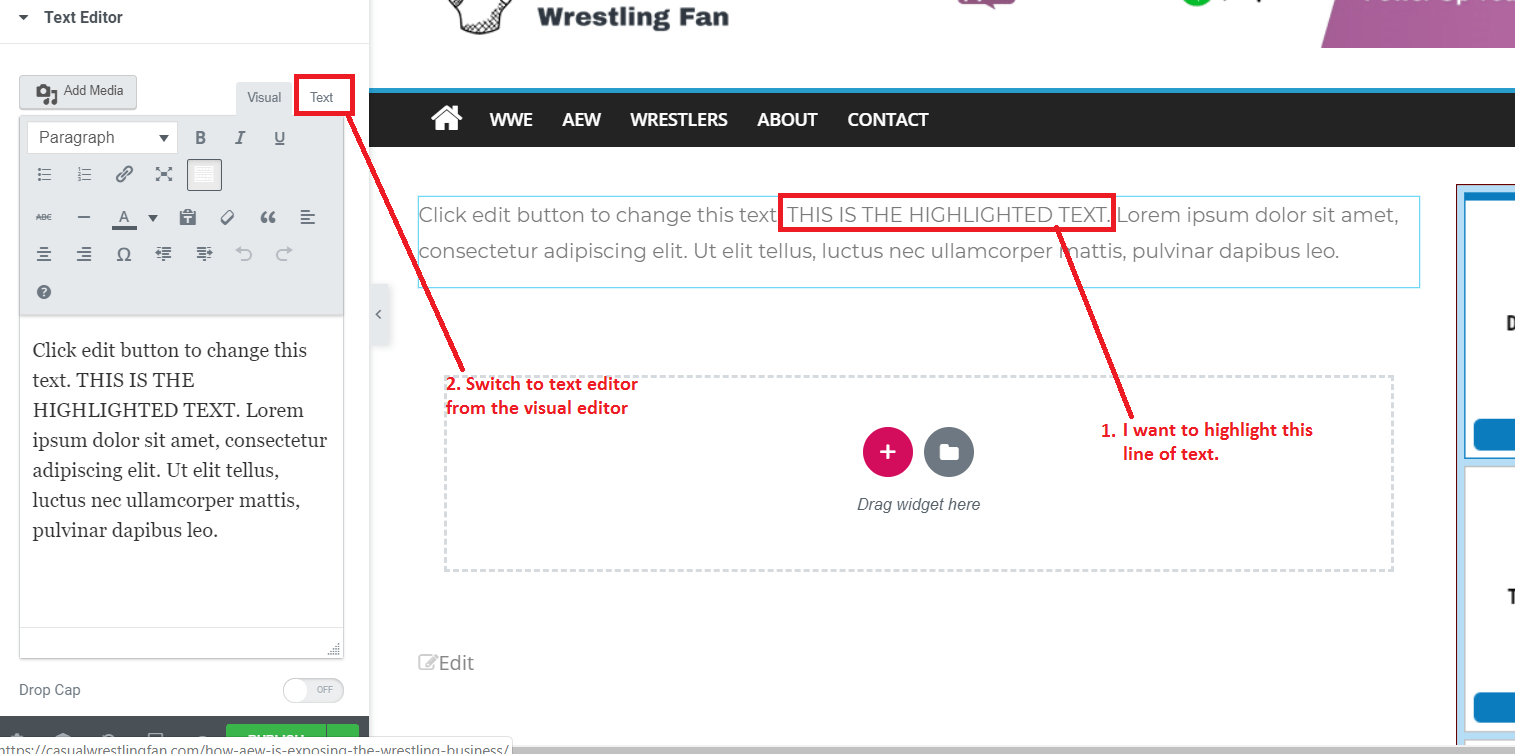Apply italic formatting
This screenshot has height=754, width=1515.
(240, 138)
